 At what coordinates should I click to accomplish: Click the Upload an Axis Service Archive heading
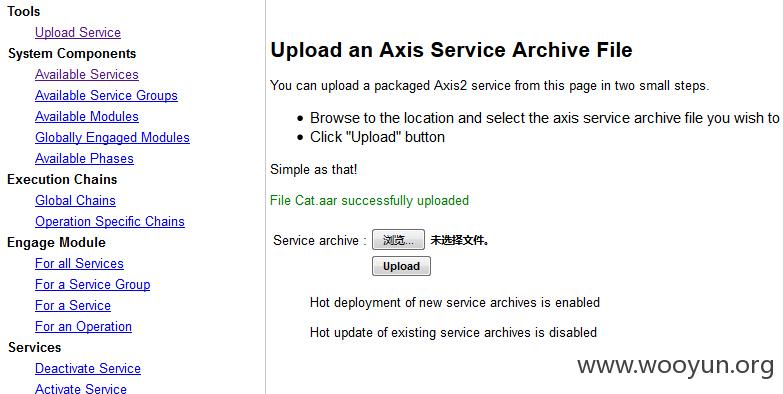[x=451, y=50]
